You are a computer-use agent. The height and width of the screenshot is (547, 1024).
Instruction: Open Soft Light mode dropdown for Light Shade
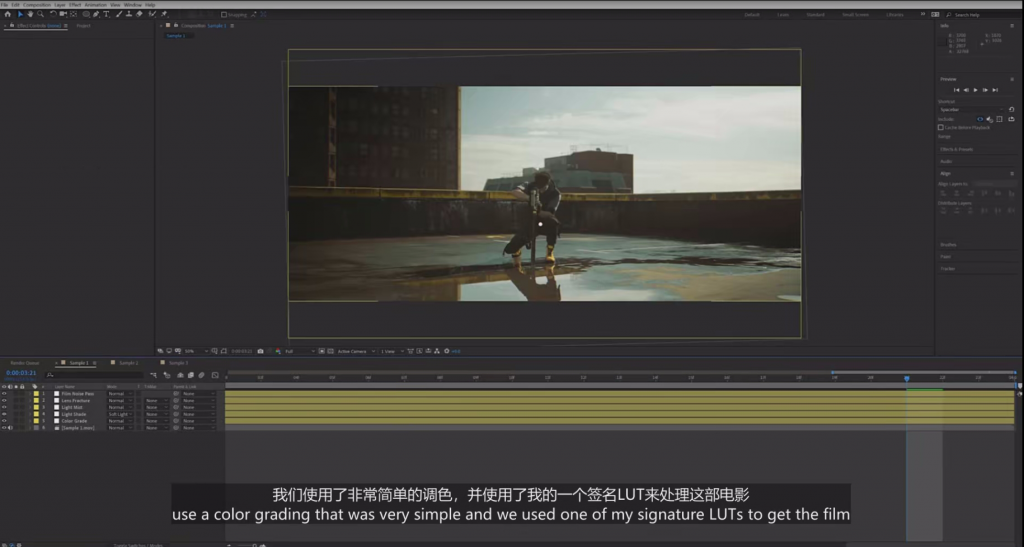[120, 414]
